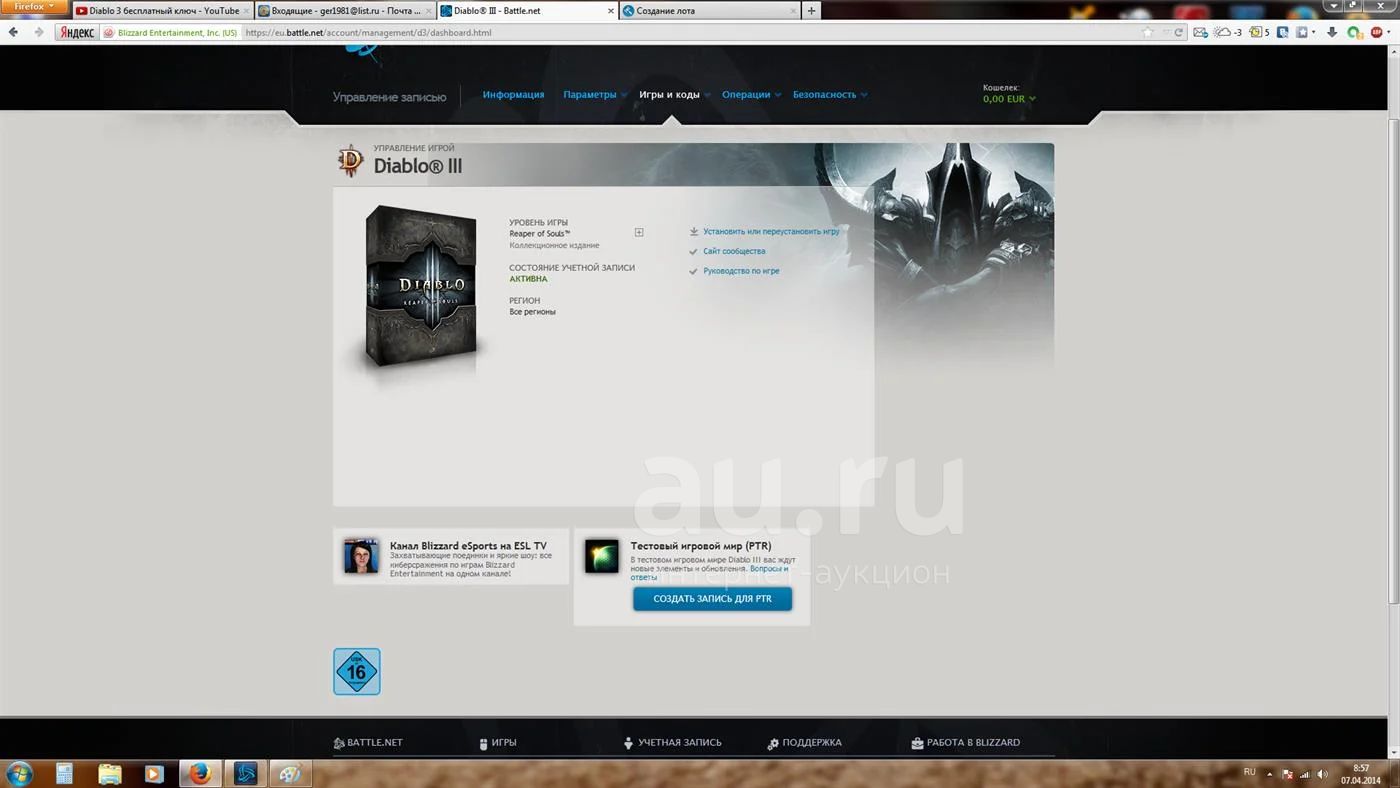Show Blizzard Entertainment site identity info

click(x=171, y=33)
